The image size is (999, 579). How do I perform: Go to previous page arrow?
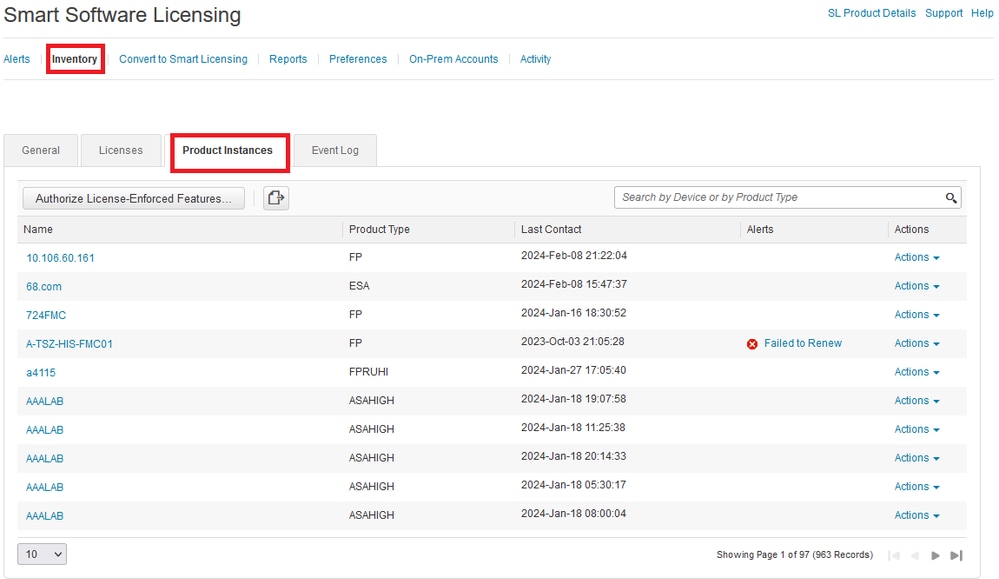(x=915, y=555)
